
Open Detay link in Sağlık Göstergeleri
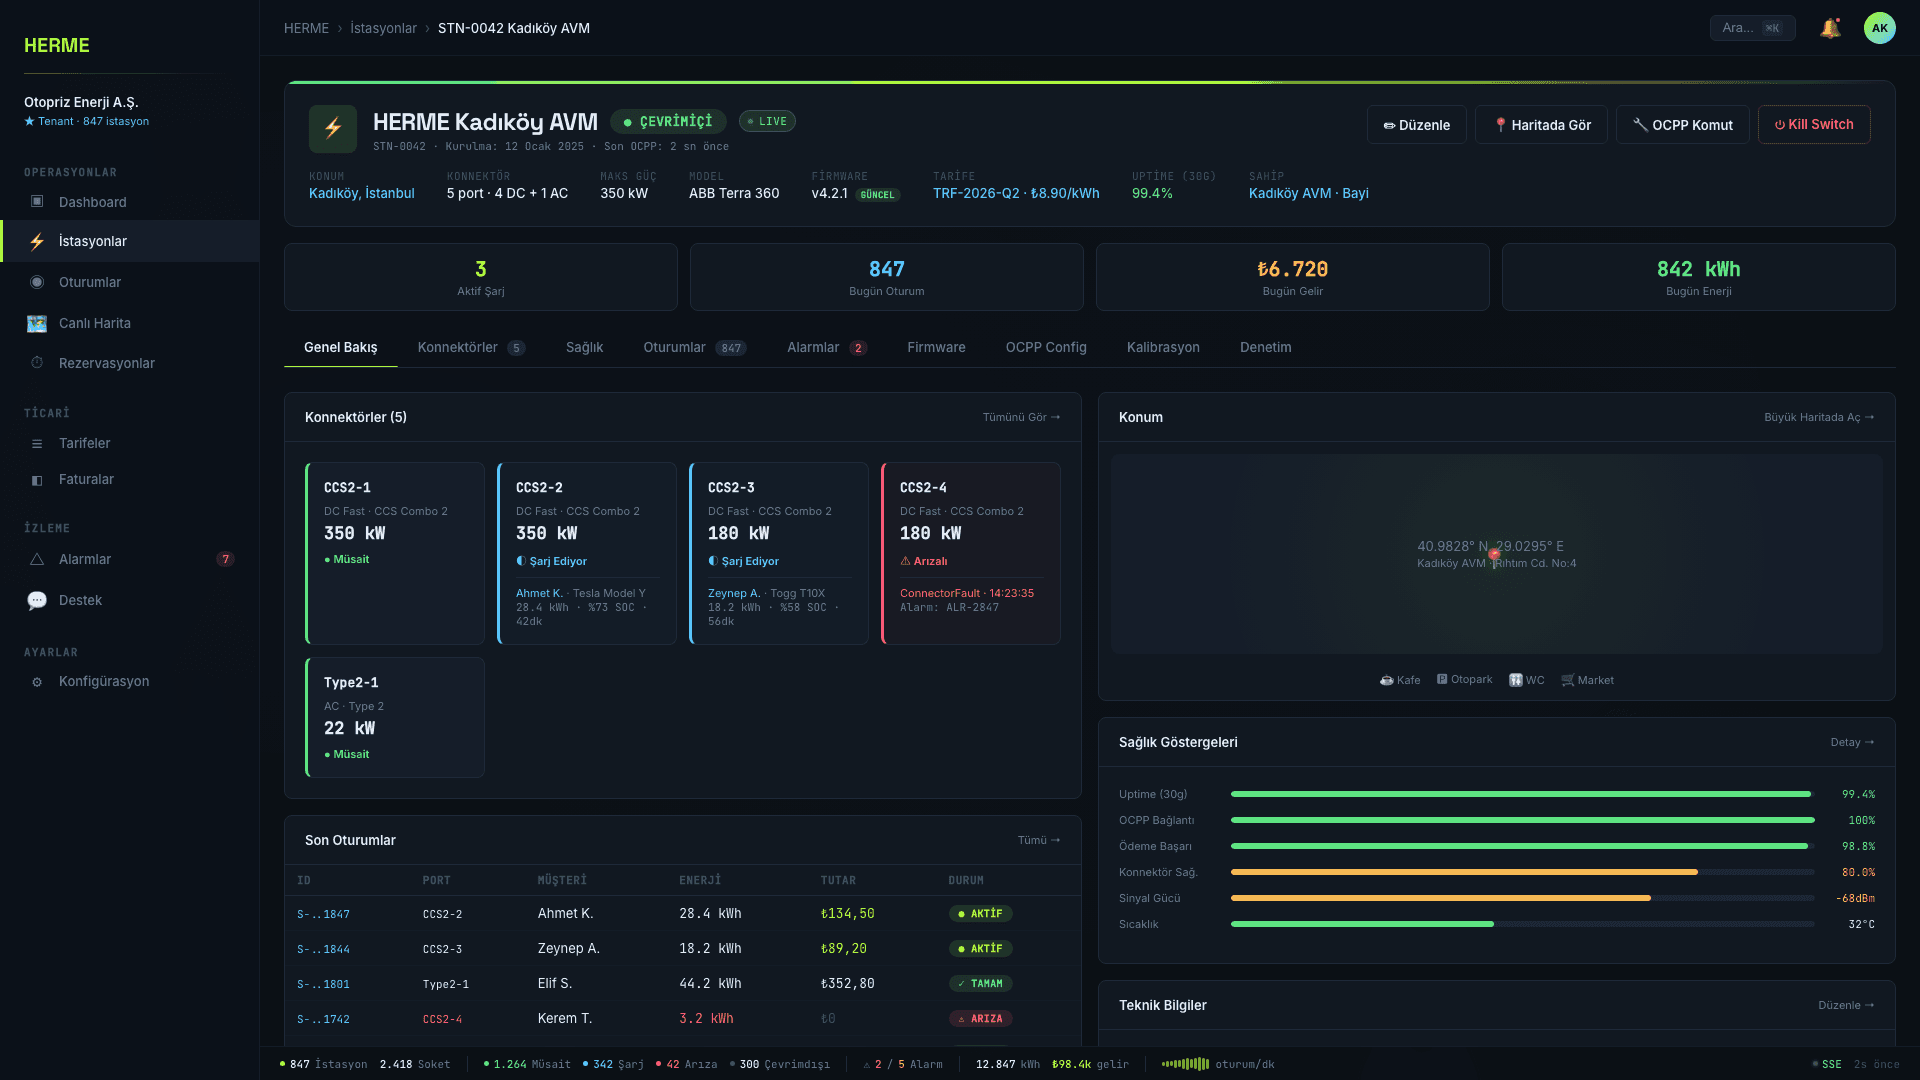pos(1852,742)
